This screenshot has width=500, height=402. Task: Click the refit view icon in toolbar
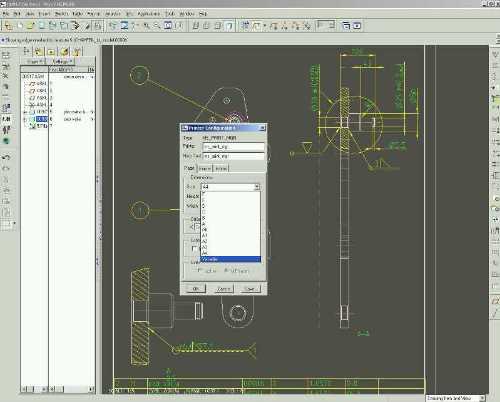click(168, 26)
